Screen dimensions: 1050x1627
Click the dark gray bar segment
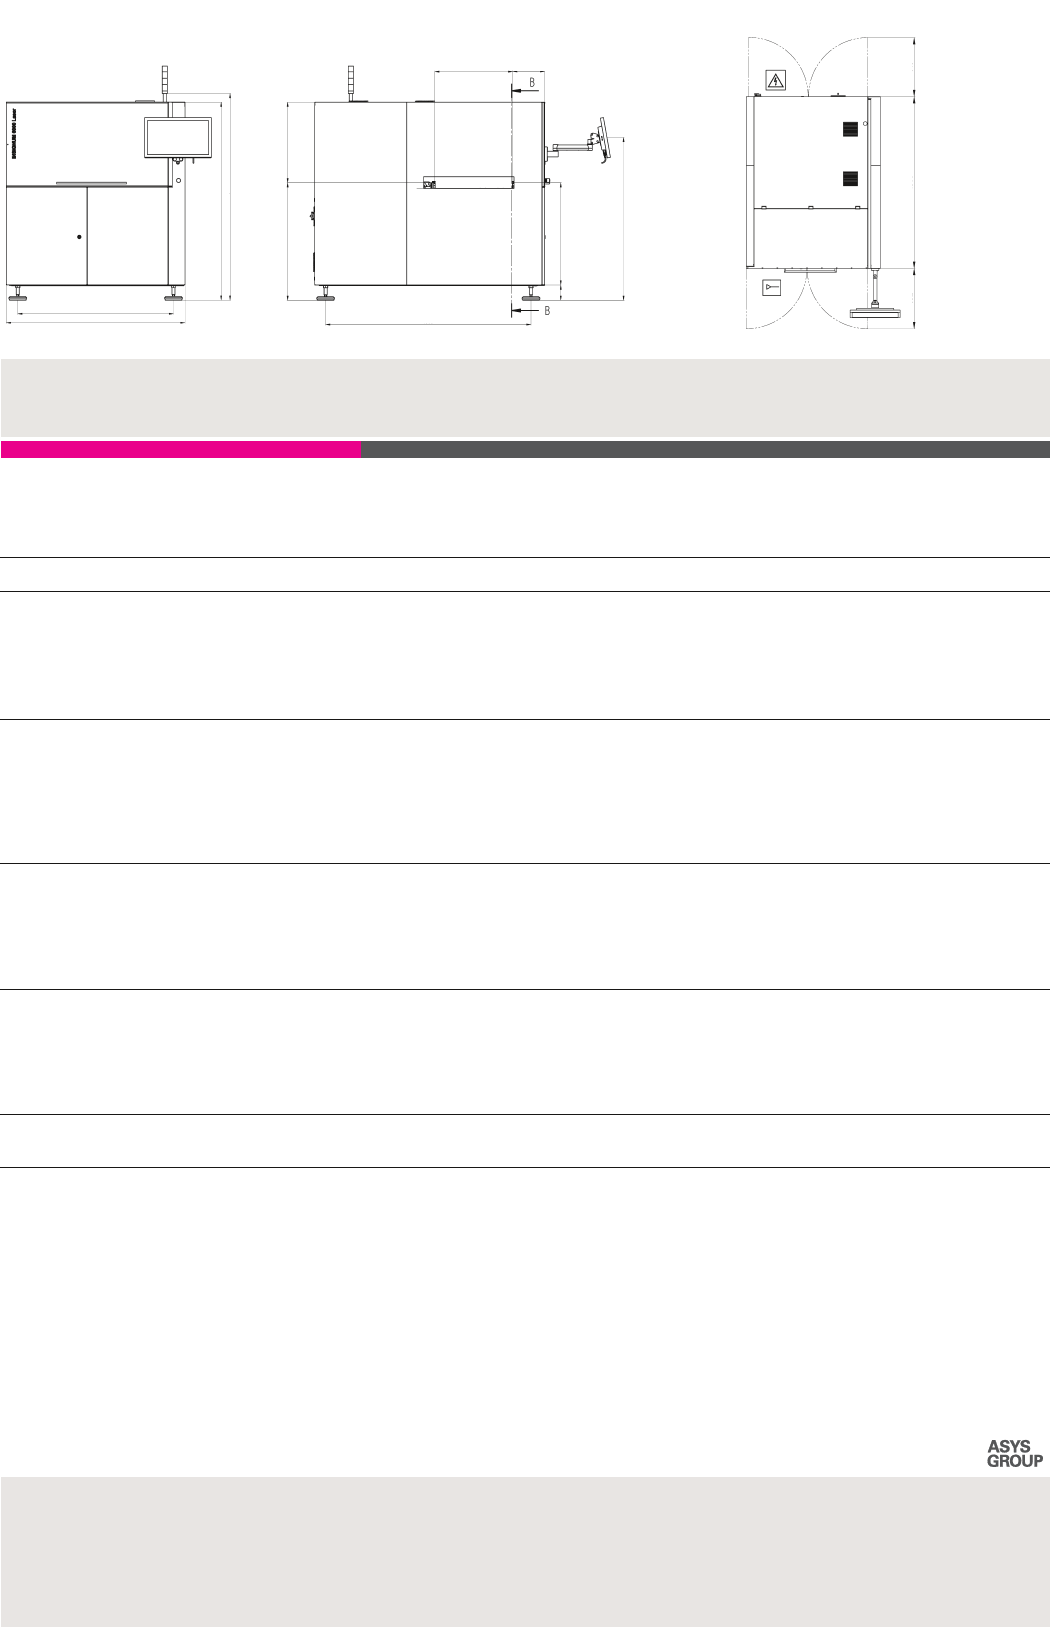(705, 450)
